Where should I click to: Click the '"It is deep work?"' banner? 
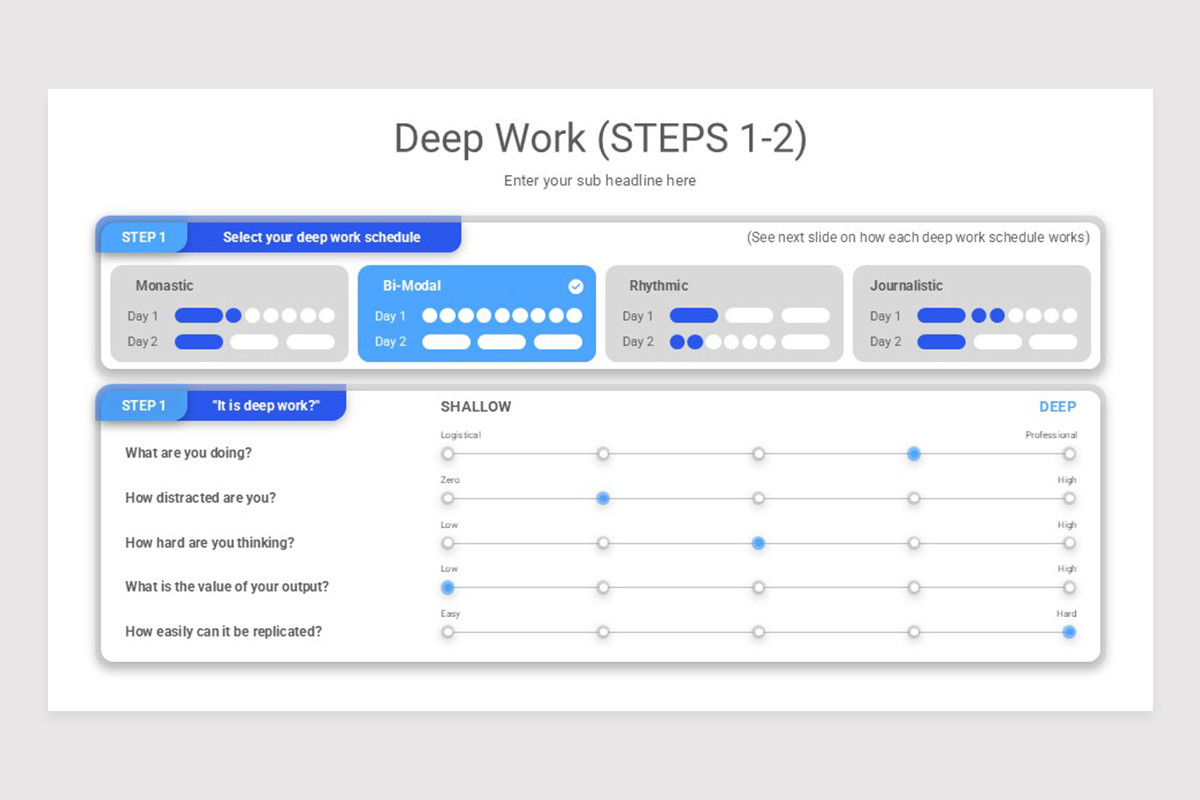[264, 406]
